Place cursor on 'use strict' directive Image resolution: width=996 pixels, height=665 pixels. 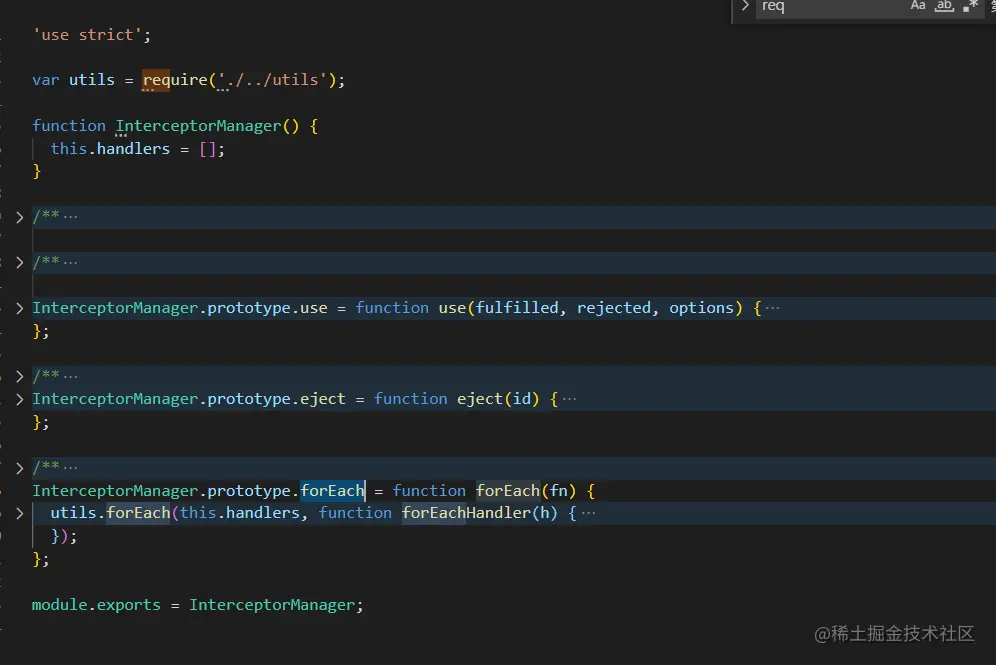coord(87,35)
